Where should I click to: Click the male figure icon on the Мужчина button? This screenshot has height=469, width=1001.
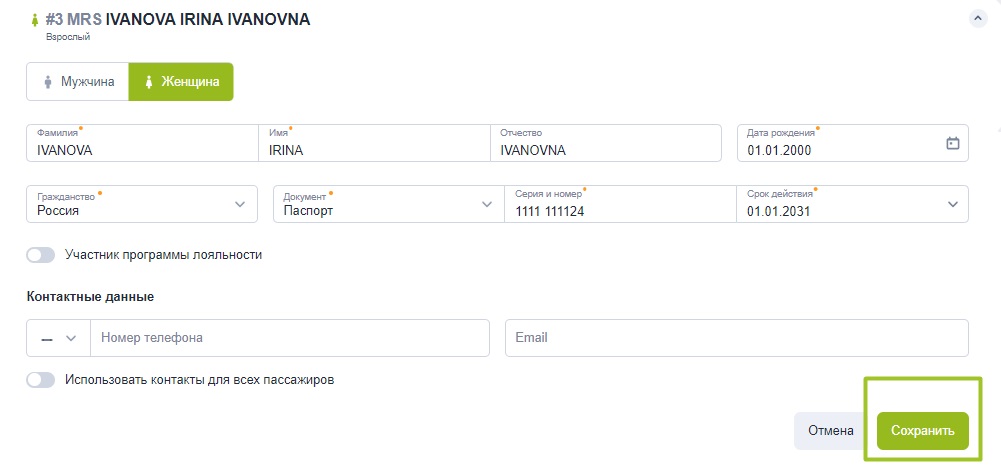point(47,82)
